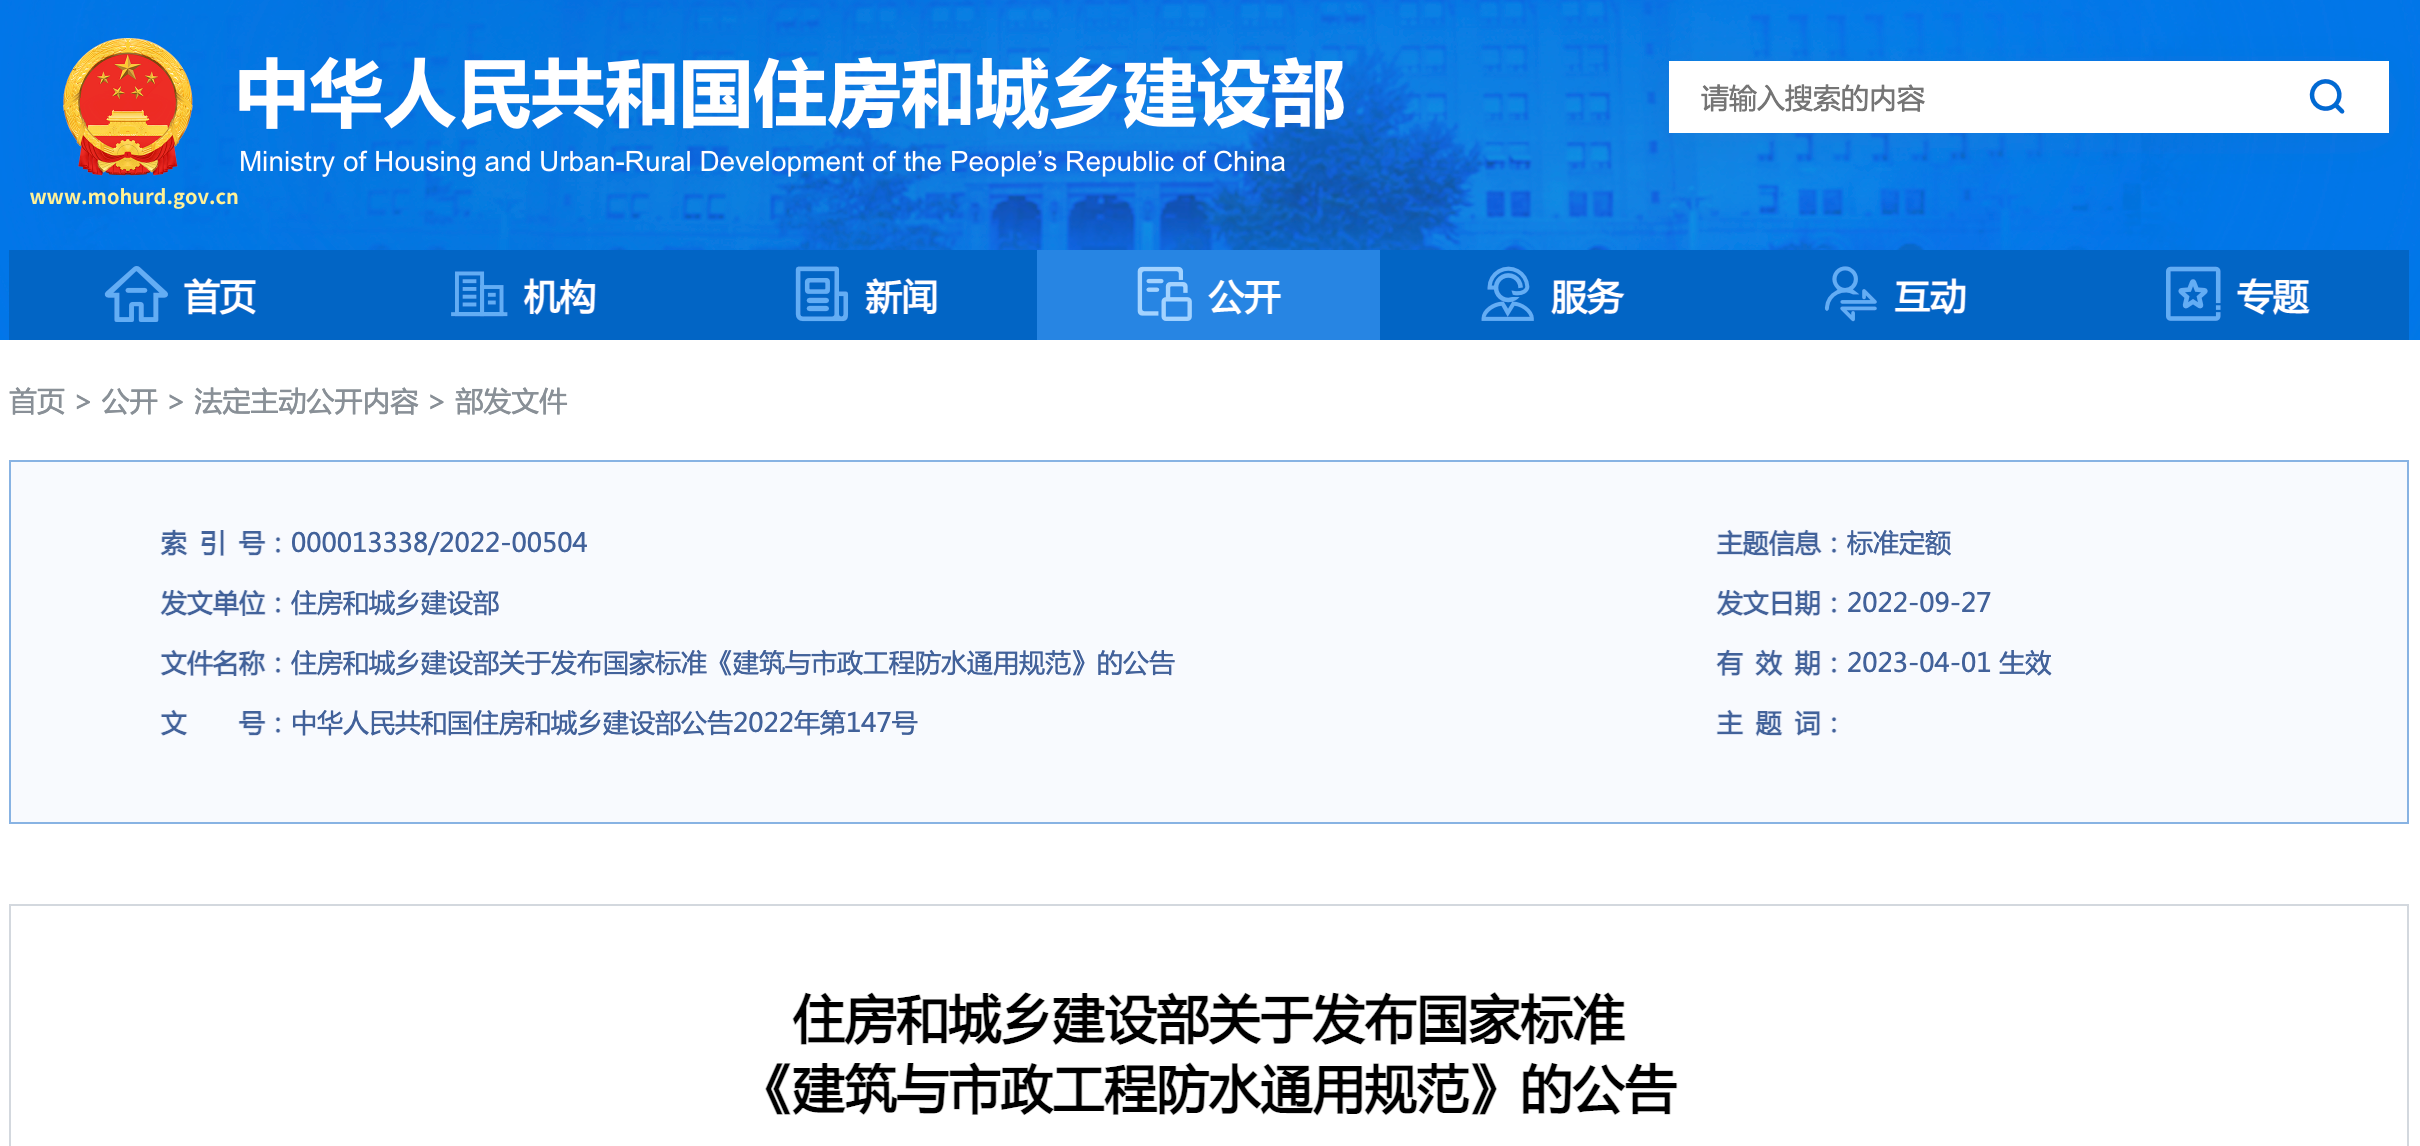Click the 公开 breadcrumb link
2420x1146 pixels.
[x=129, y=402]
